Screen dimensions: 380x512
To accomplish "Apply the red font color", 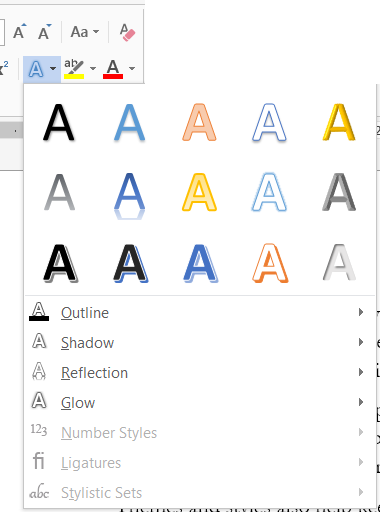I will point(113,69).
